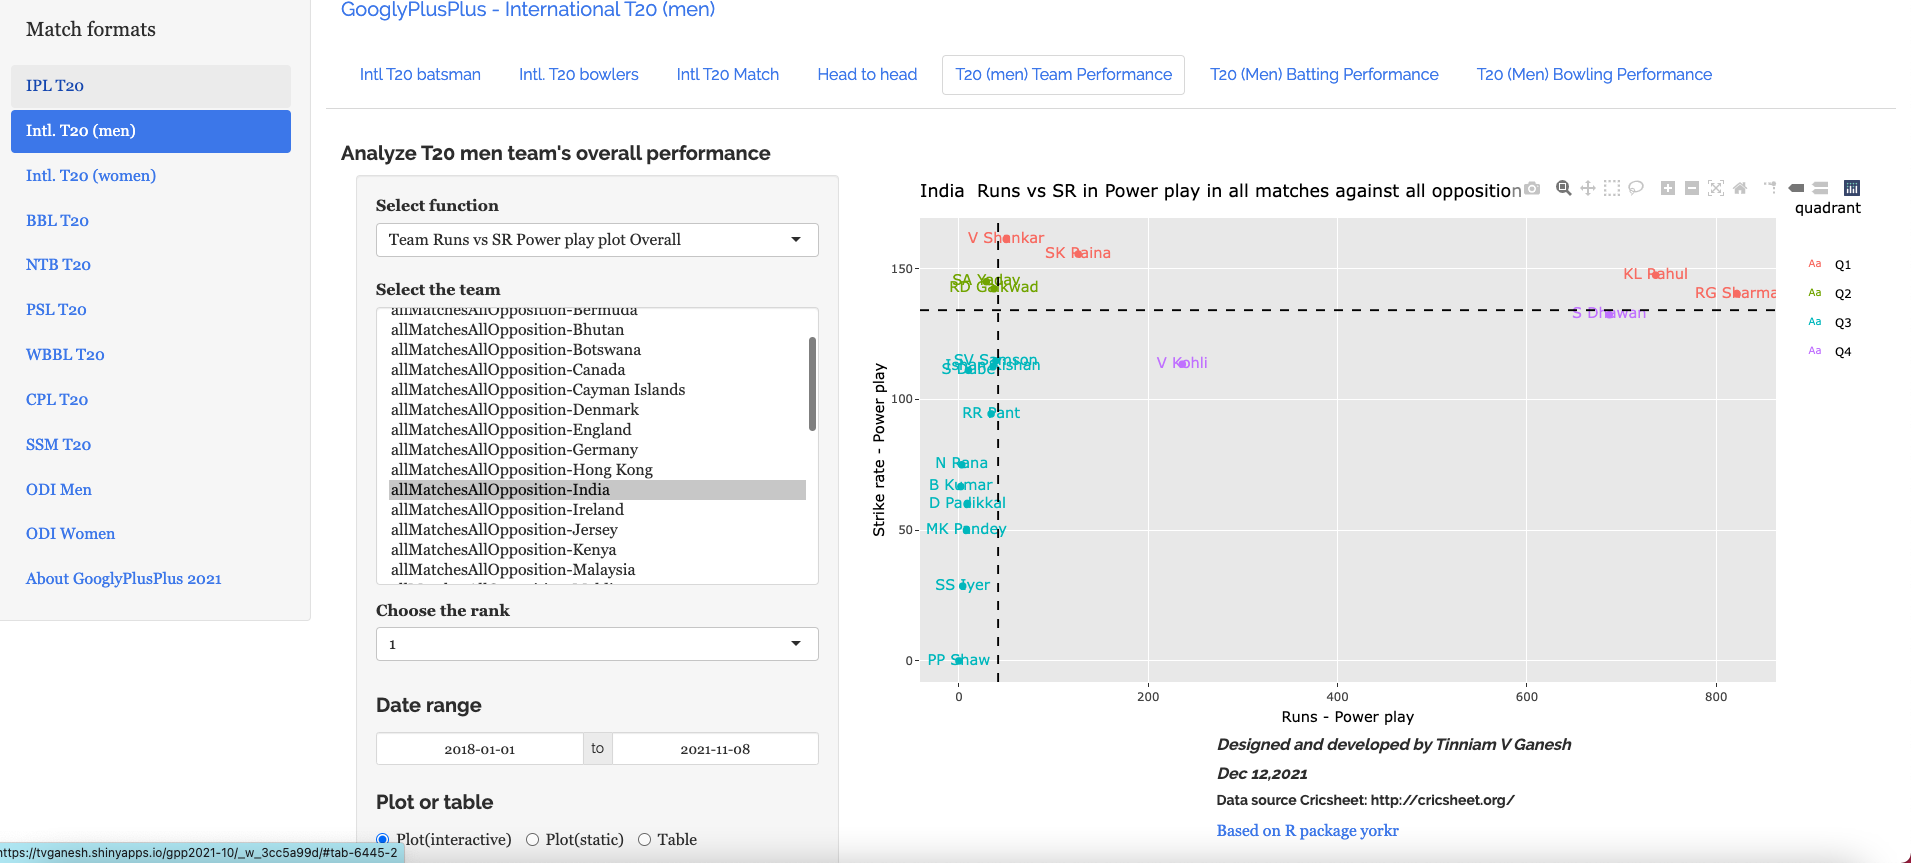Click the Zoom in plus icon
This screenshot has width=1911, height=863.
(1668, 188)
